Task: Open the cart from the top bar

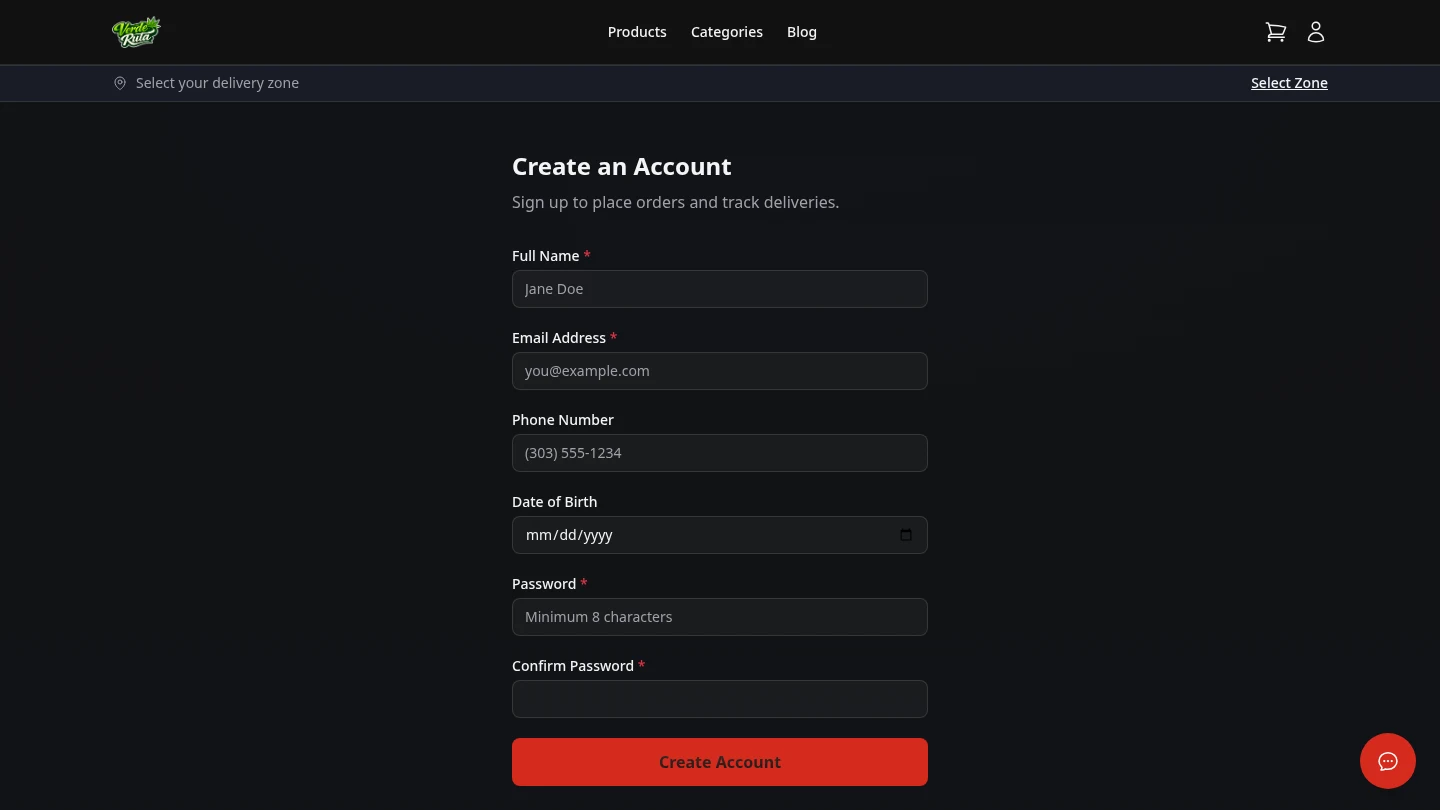Action: click(1276, 32)
